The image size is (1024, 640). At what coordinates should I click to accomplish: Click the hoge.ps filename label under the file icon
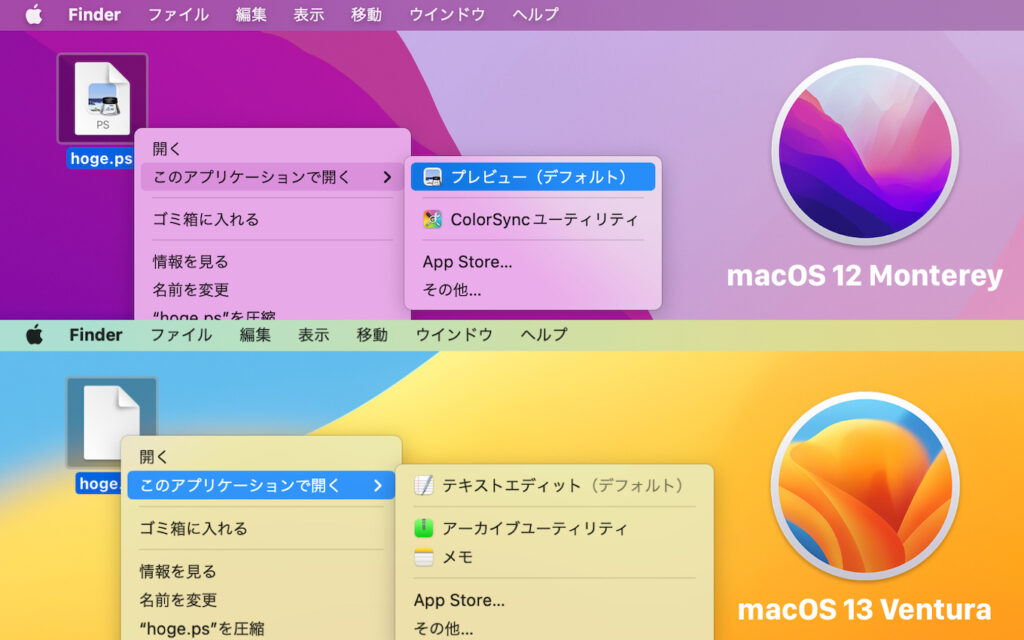coord(100,157)
